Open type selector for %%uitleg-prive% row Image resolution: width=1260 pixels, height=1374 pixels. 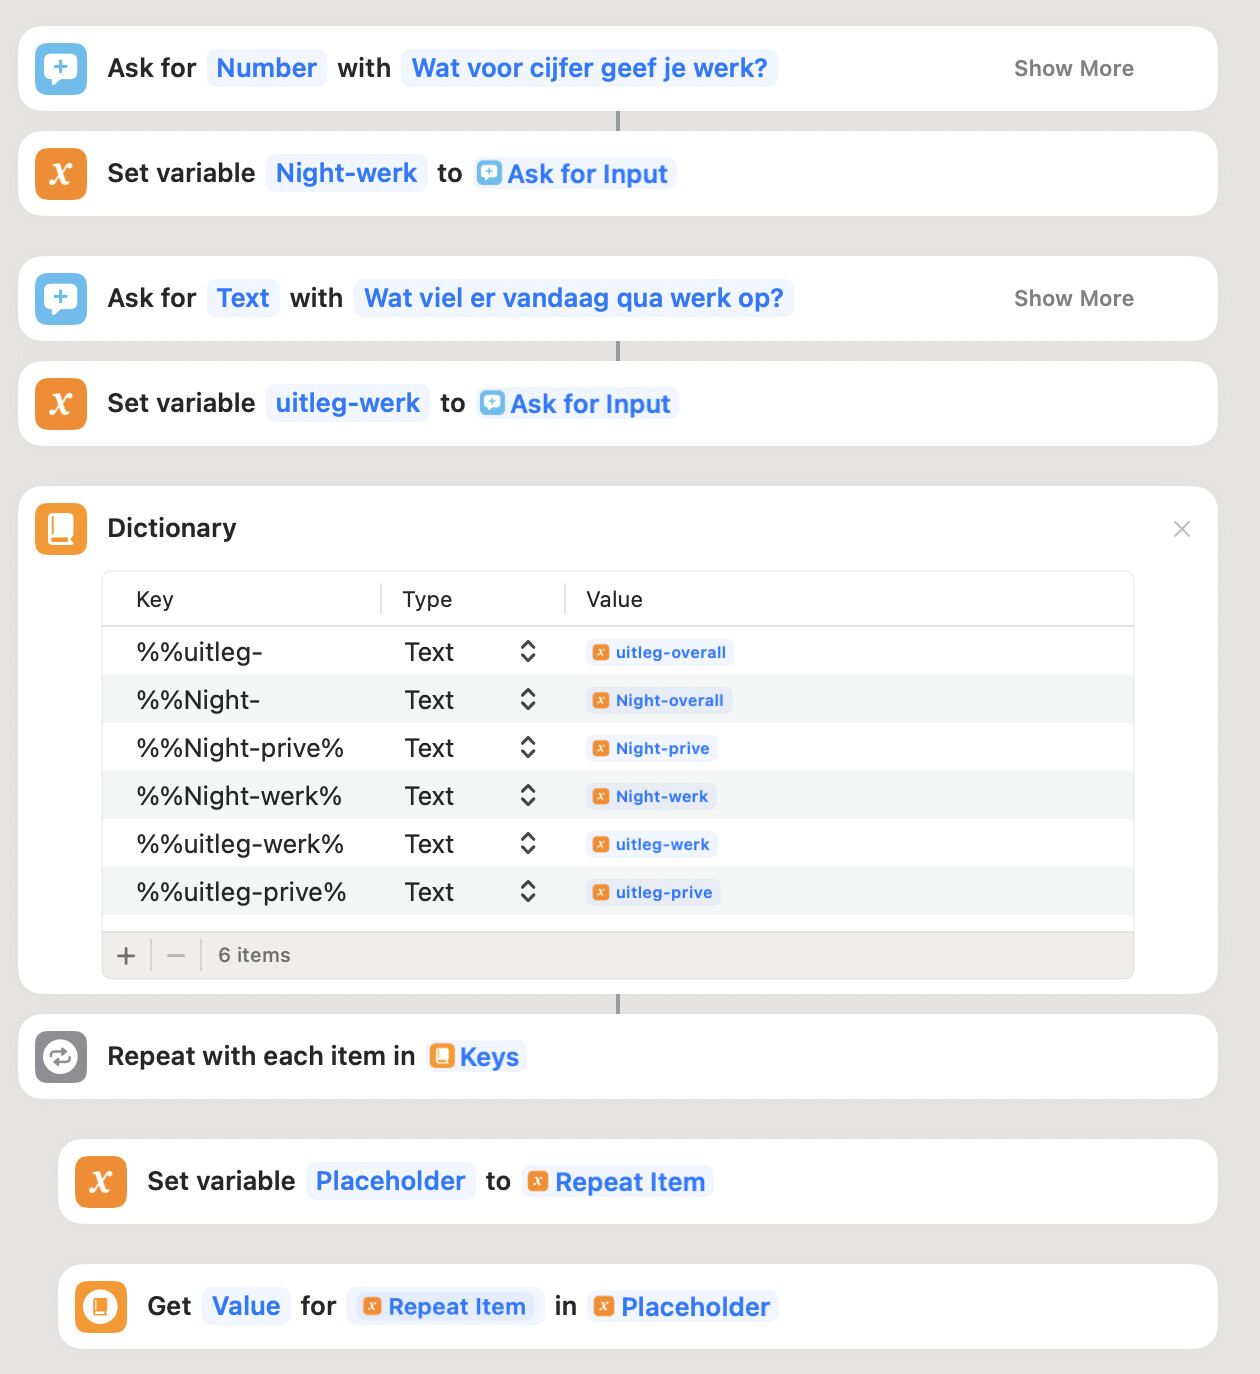click(528, 892)
